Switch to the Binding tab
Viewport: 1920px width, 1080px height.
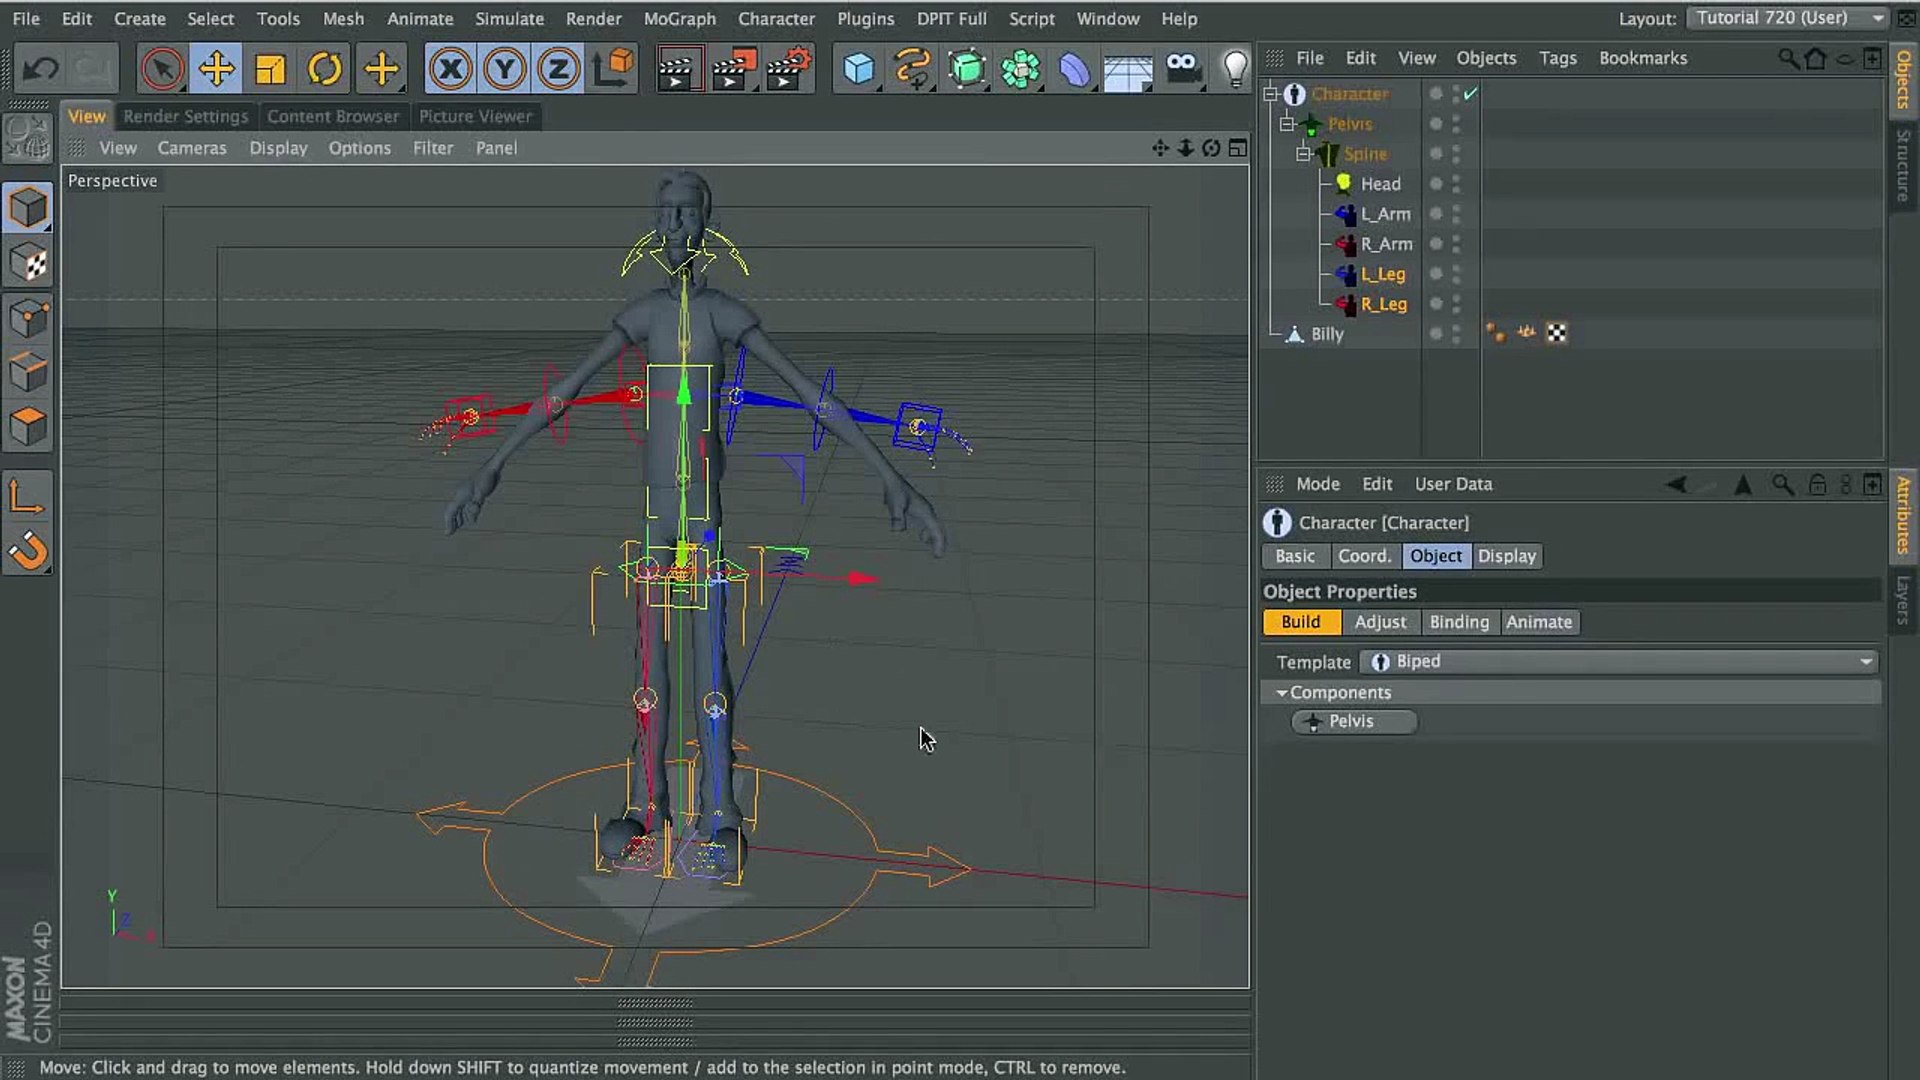pyautogui.click(x=1458, y=621)
